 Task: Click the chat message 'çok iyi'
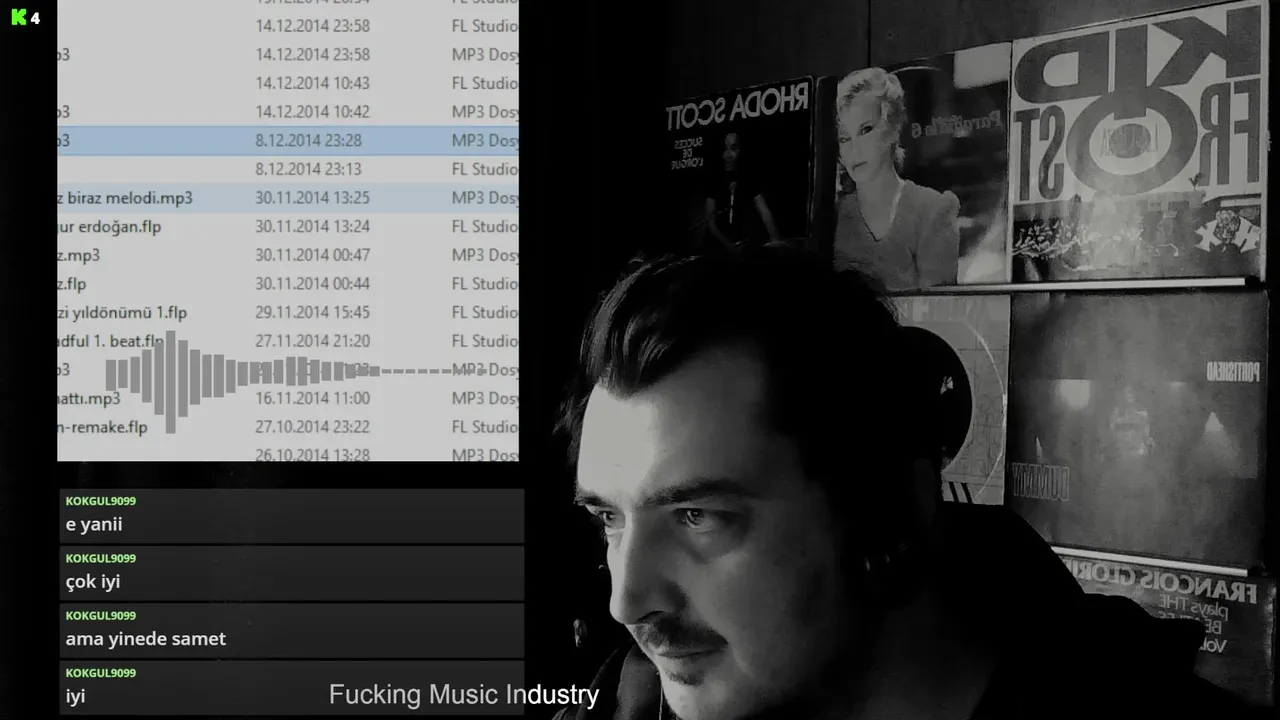point(93,581)
